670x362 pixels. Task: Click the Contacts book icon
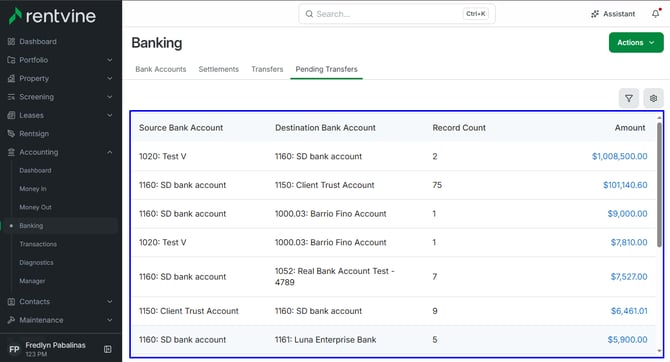[11, 301]
